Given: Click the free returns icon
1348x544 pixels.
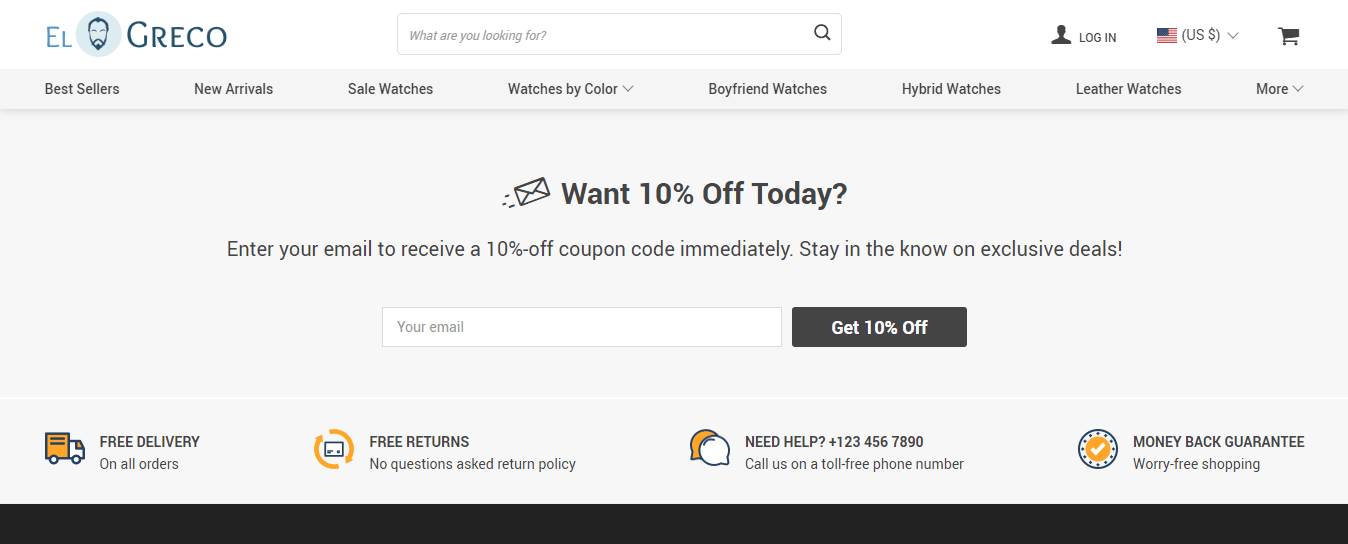Looking at the screenshot, I should 334,449.
